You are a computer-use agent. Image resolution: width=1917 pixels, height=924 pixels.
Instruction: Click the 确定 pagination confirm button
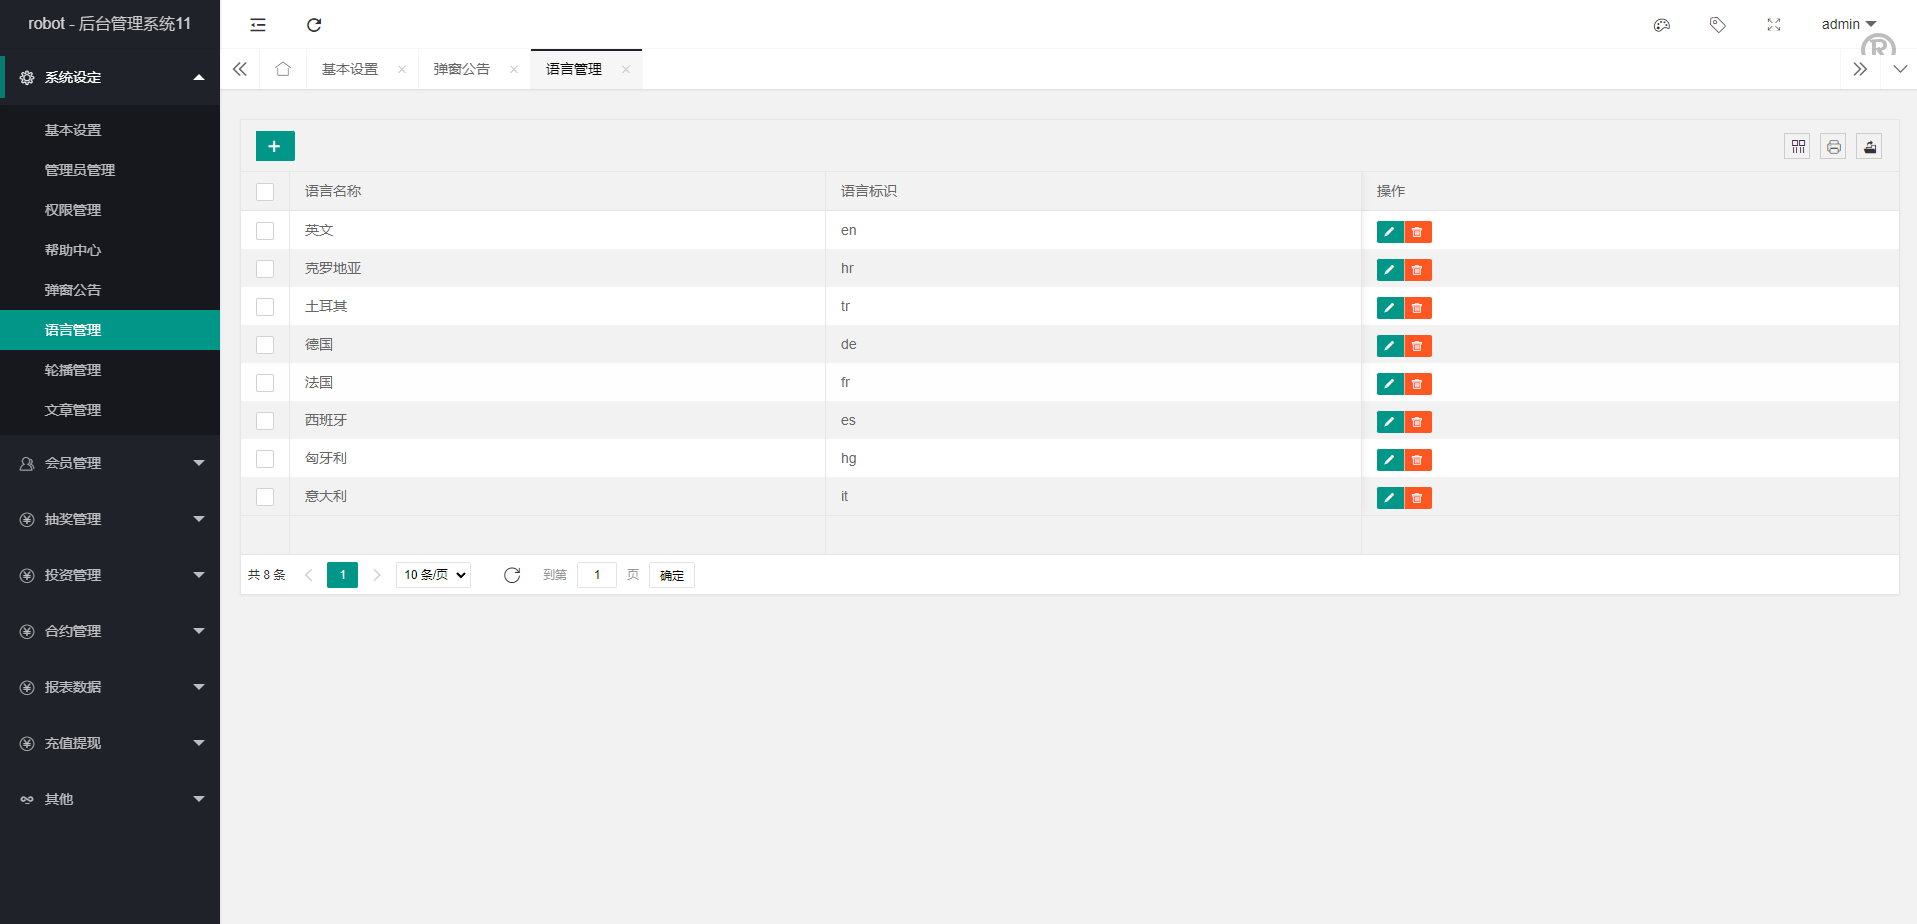671,575
